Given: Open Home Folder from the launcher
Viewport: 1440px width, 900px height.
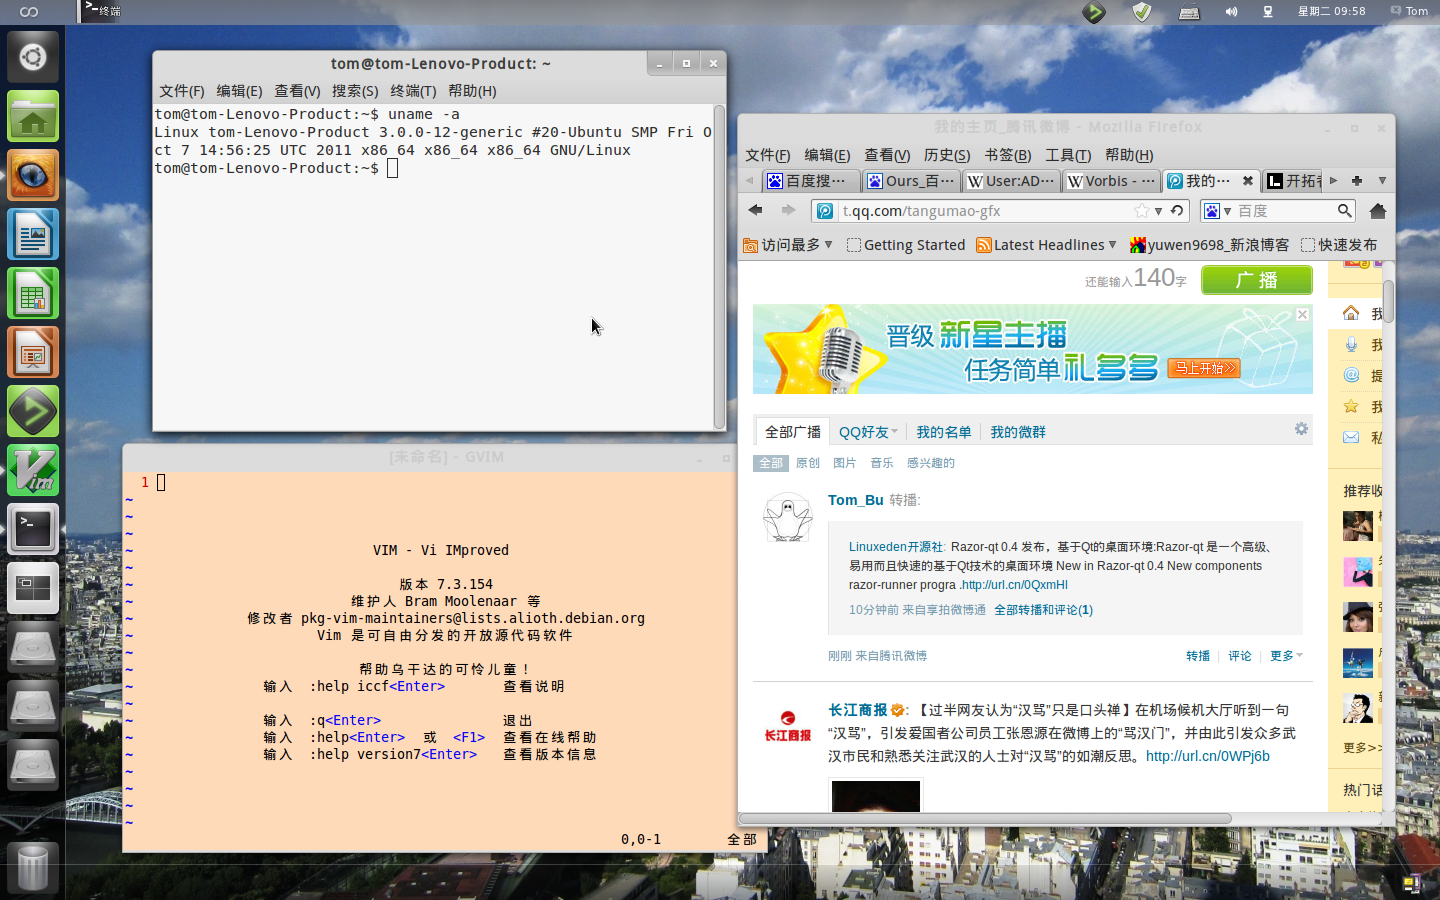Looking at the screenshot, I should [33, 117].
